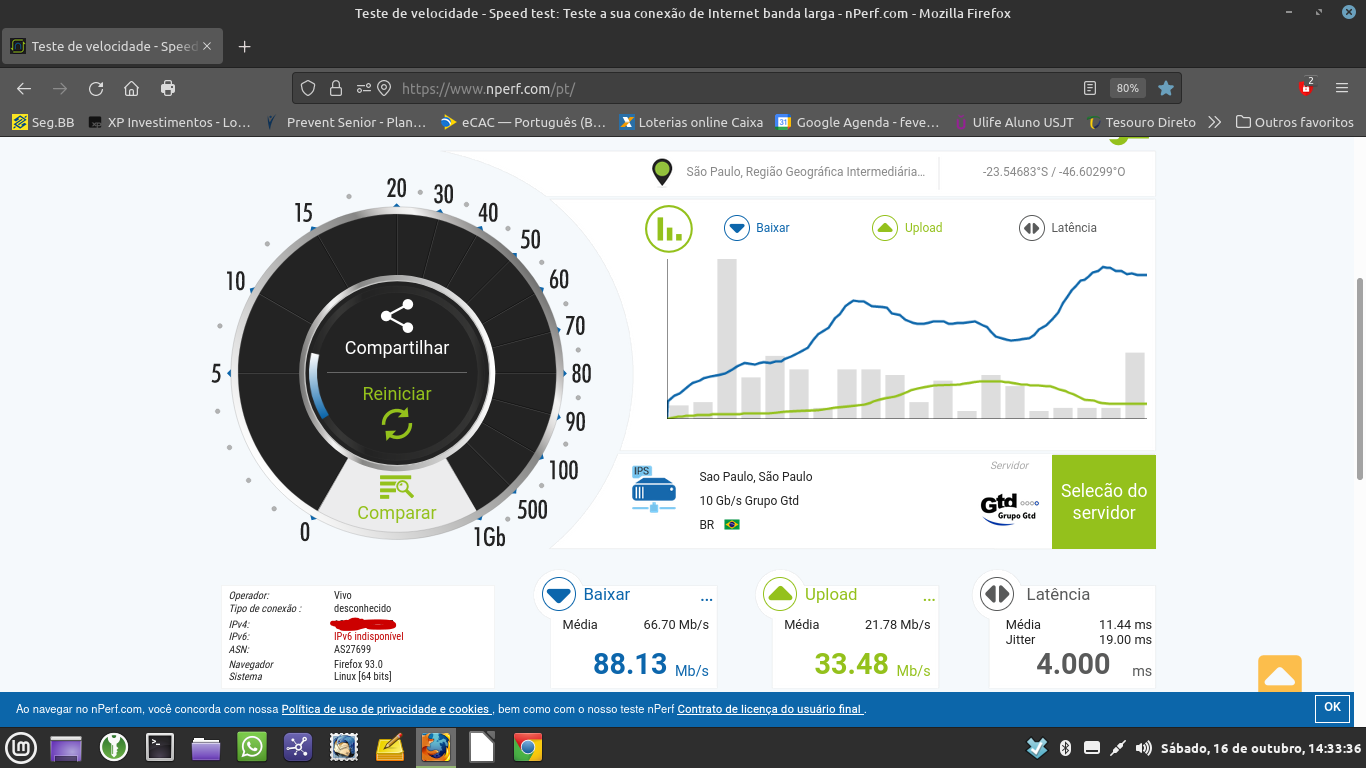Open XP Investimentos bookmark
Screen dimensions: 1366x768
[x=169, y=122]
